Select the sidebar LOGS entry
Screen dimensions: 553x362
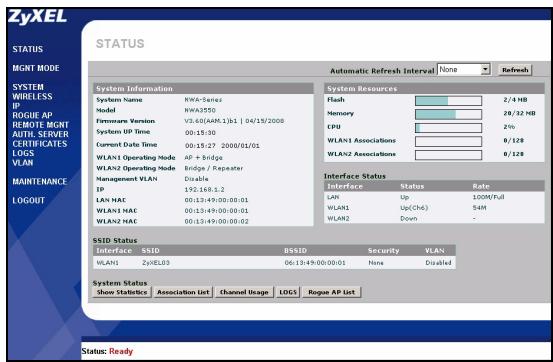[x=23, y=153]
